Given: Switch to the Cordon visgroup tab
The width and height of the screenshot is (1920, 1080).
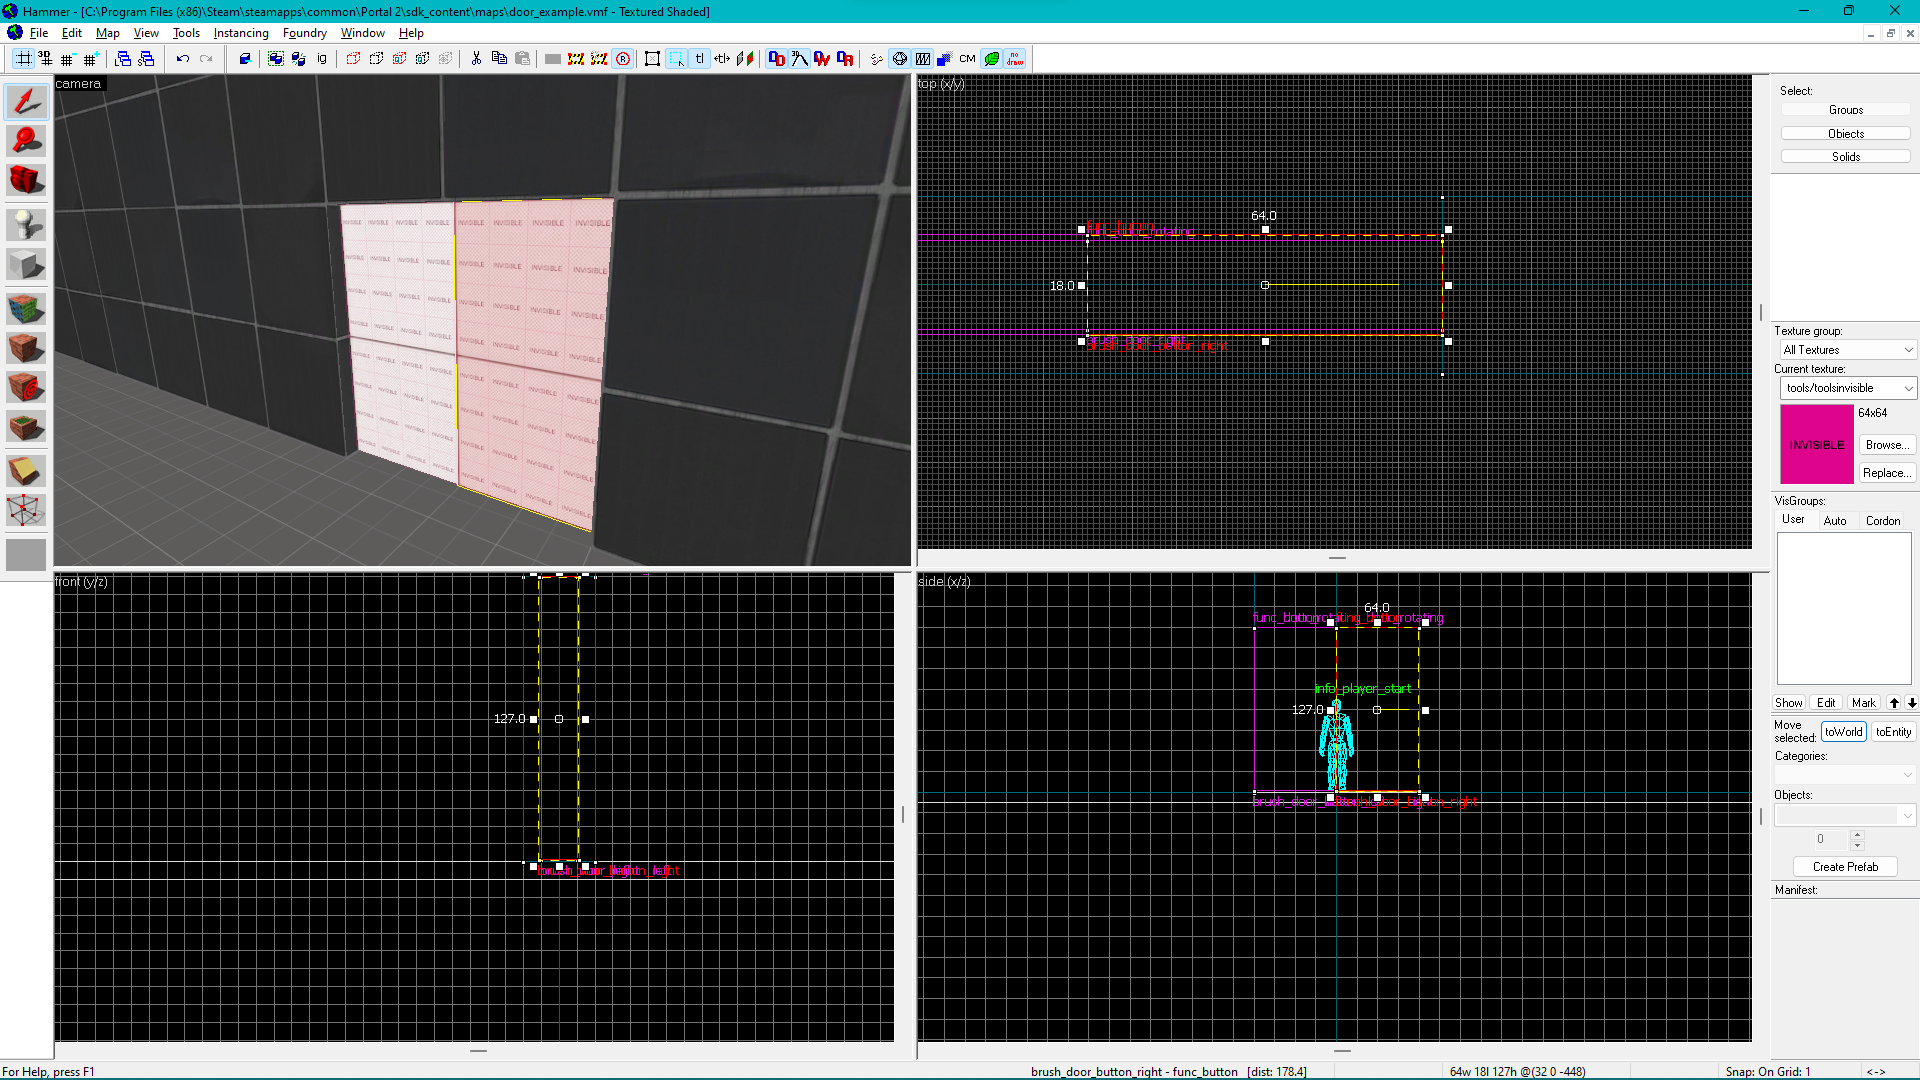Looking at the screenshot, I should tap(1883, 520).
